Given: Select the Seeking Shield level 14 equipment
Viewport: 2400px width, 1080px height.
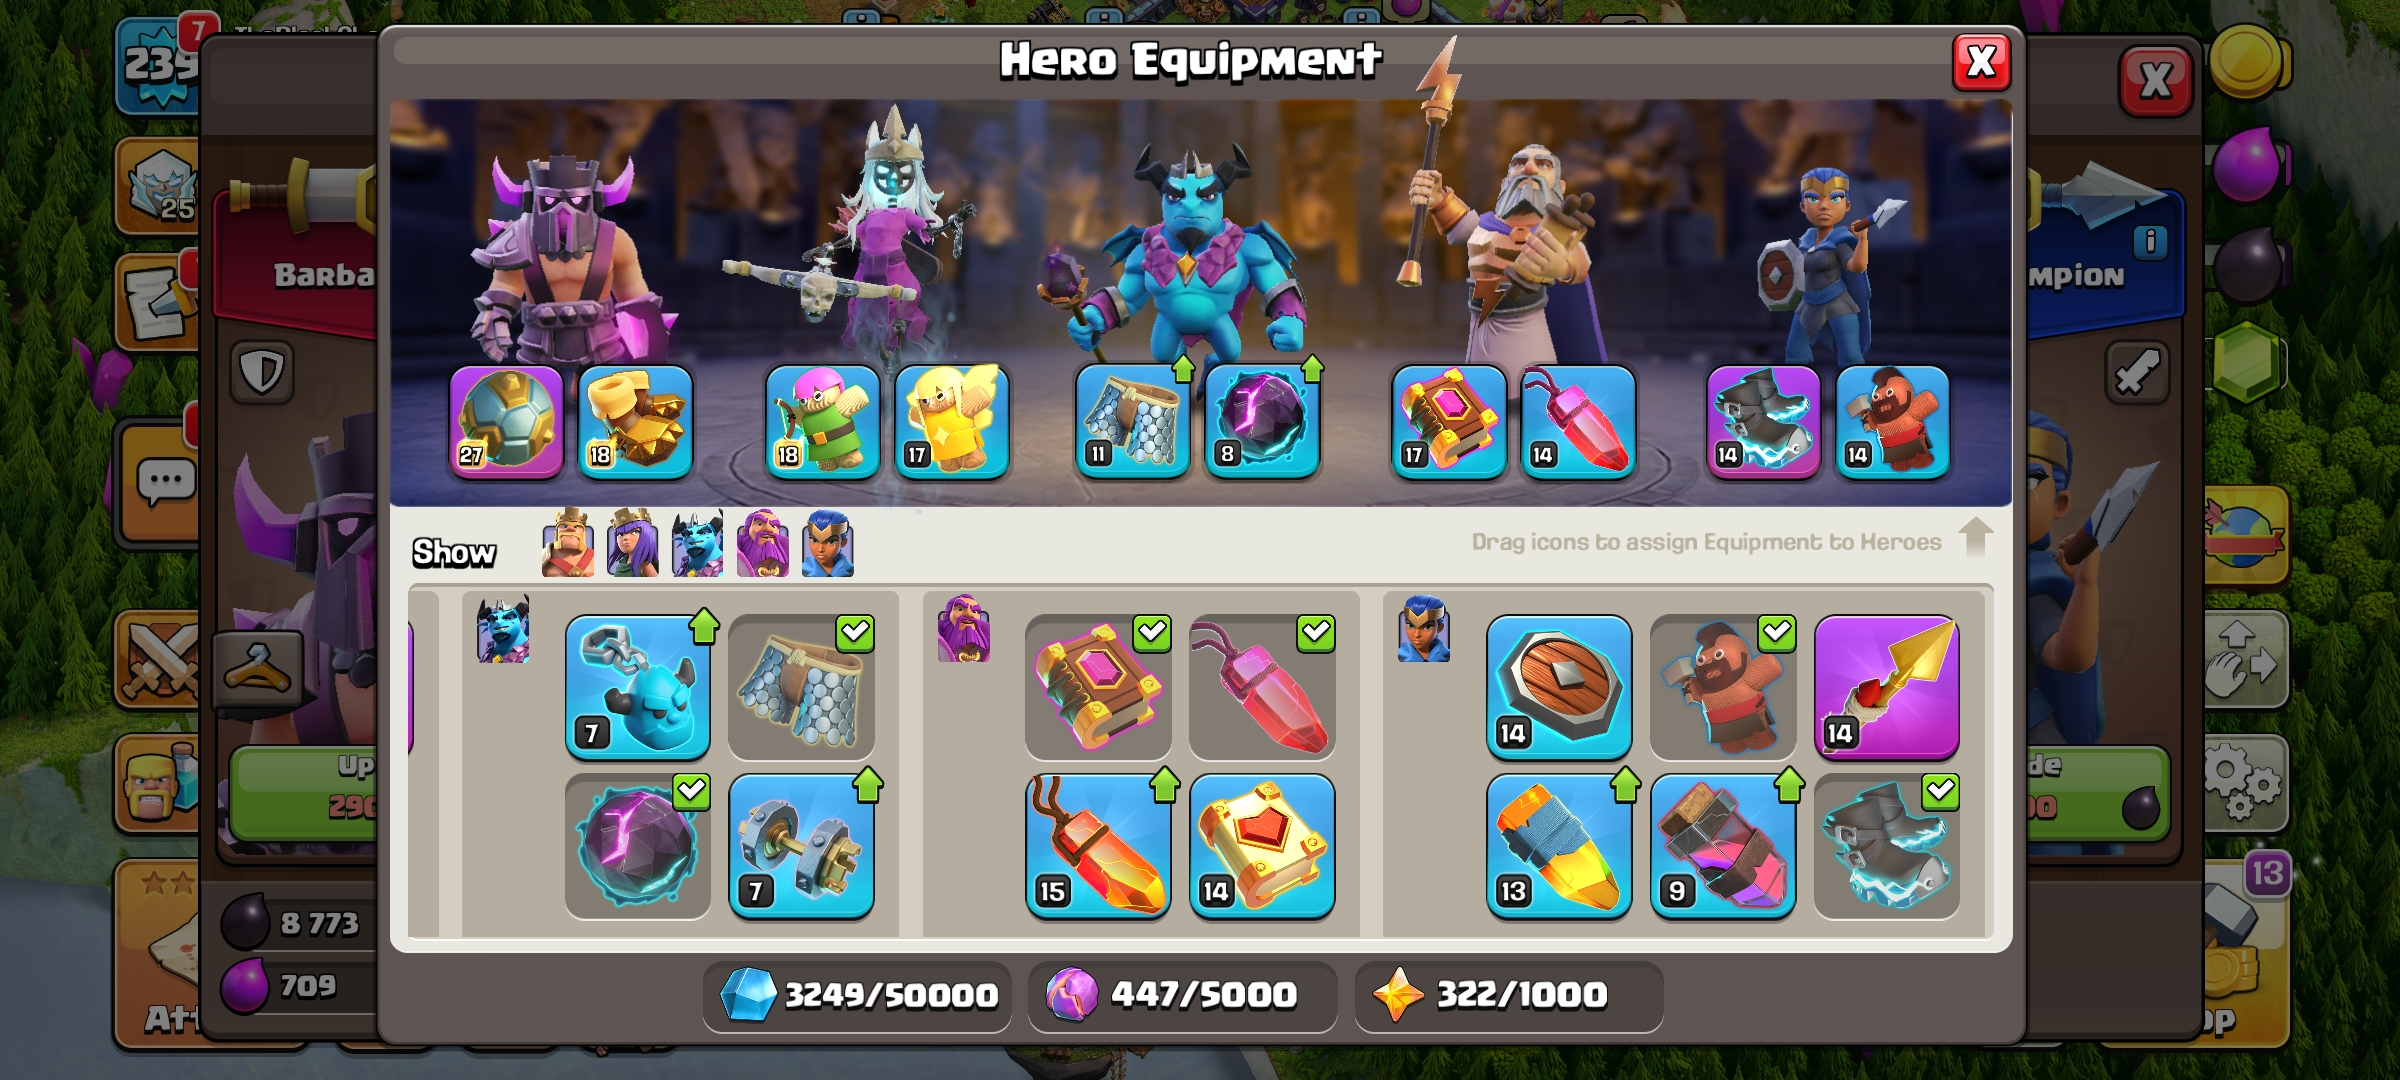Looking at the screenshot, I should click(1559, 687).
